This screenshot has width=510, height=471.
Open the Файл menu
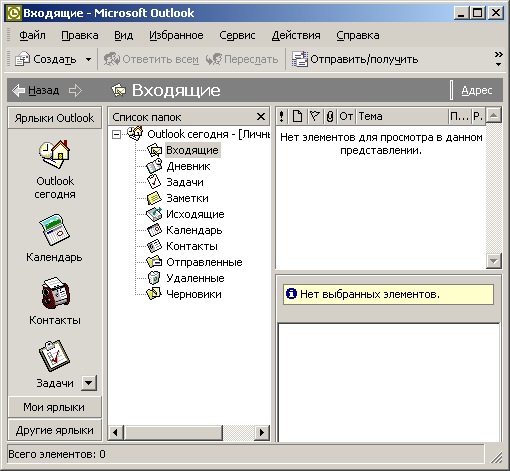[x=32, y=35]
